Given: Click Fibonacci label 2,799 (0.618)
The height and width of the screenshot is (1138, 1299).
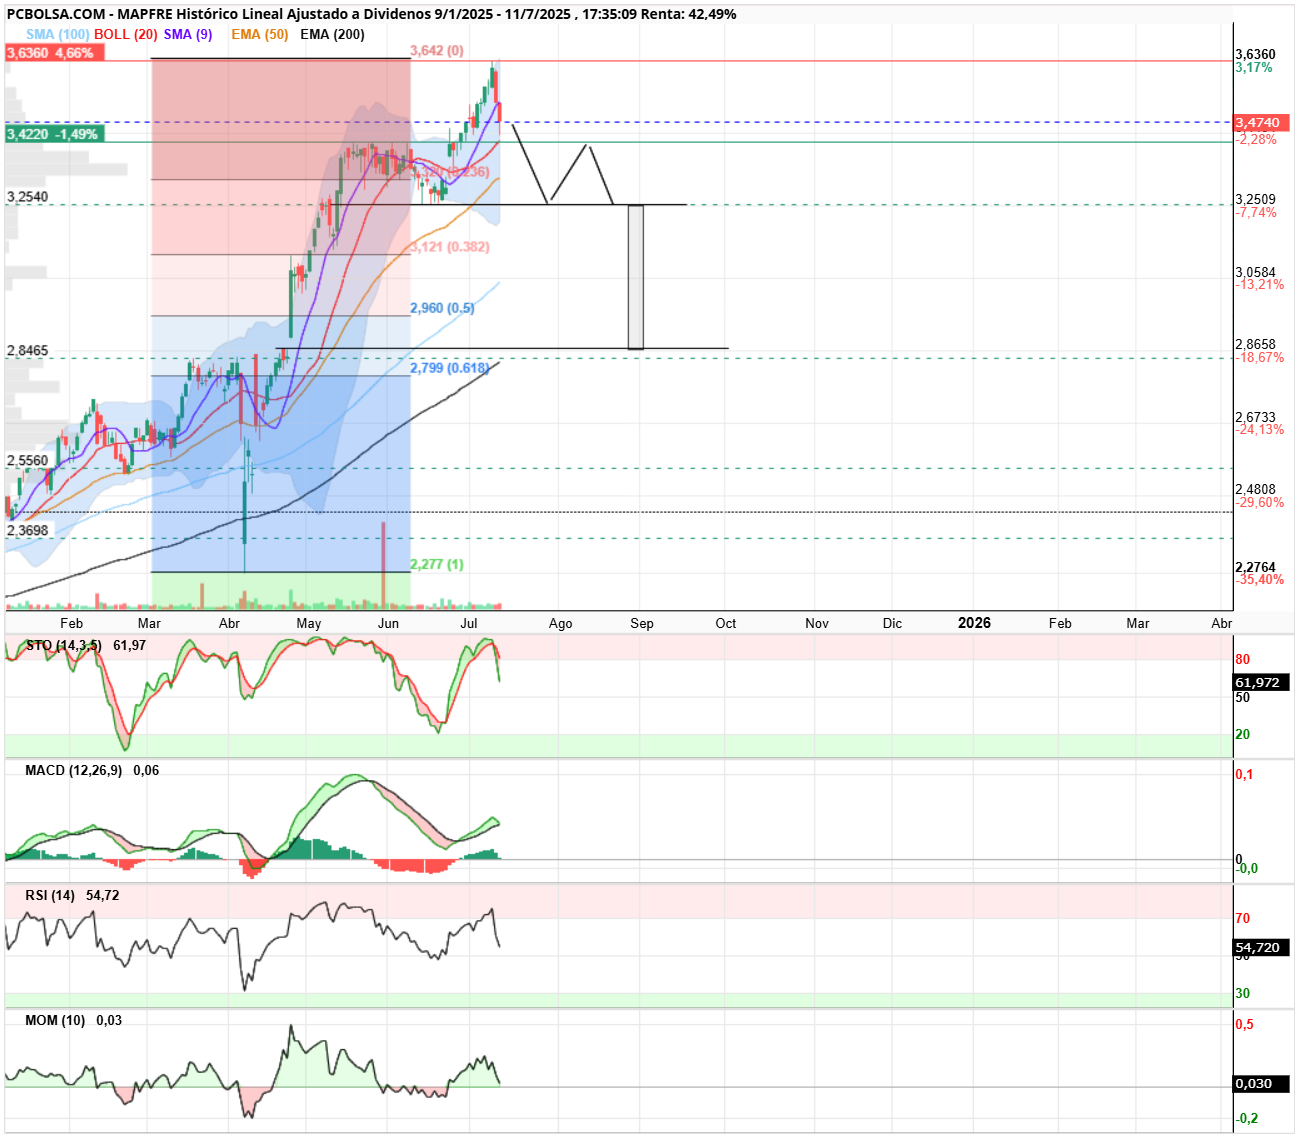Looking at the screenshot, I should pos(449,368).
